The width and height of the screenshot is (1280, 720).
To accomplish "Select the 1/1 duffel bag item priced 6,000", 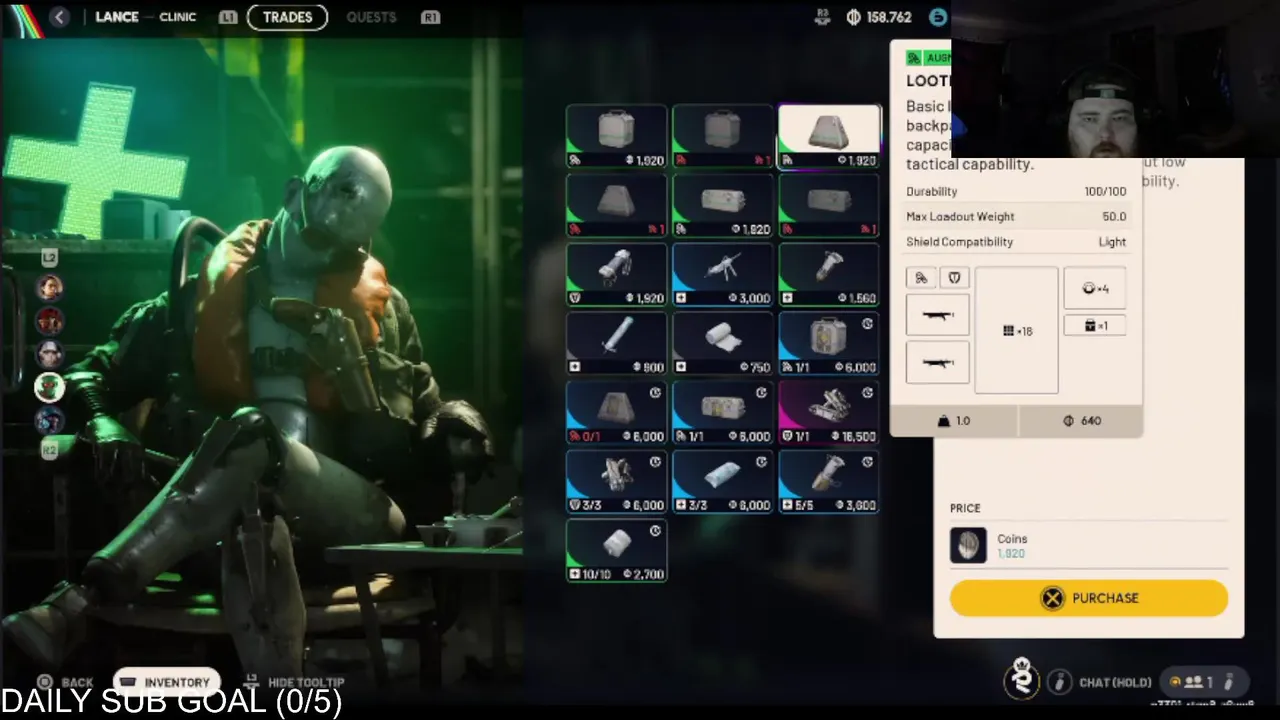I will [723, 413].
